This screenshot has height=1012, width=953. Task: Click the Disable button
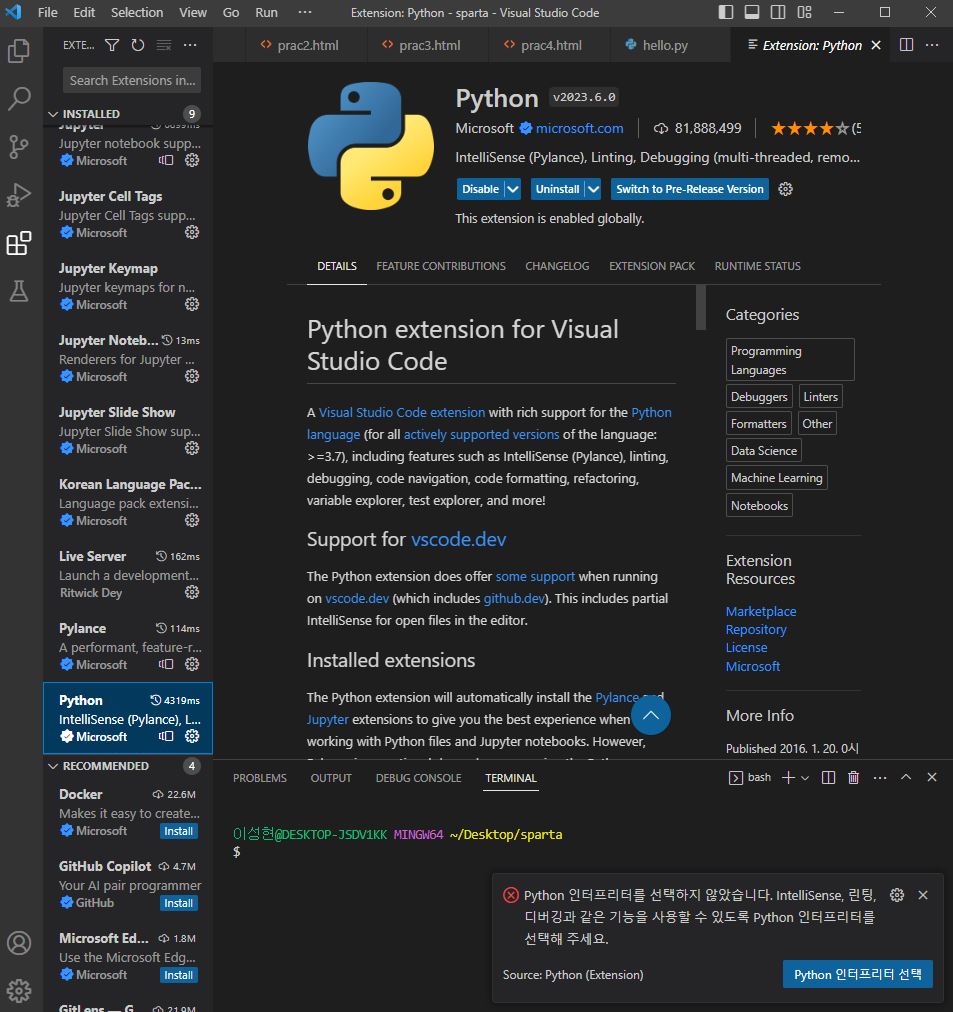(480, 189)
